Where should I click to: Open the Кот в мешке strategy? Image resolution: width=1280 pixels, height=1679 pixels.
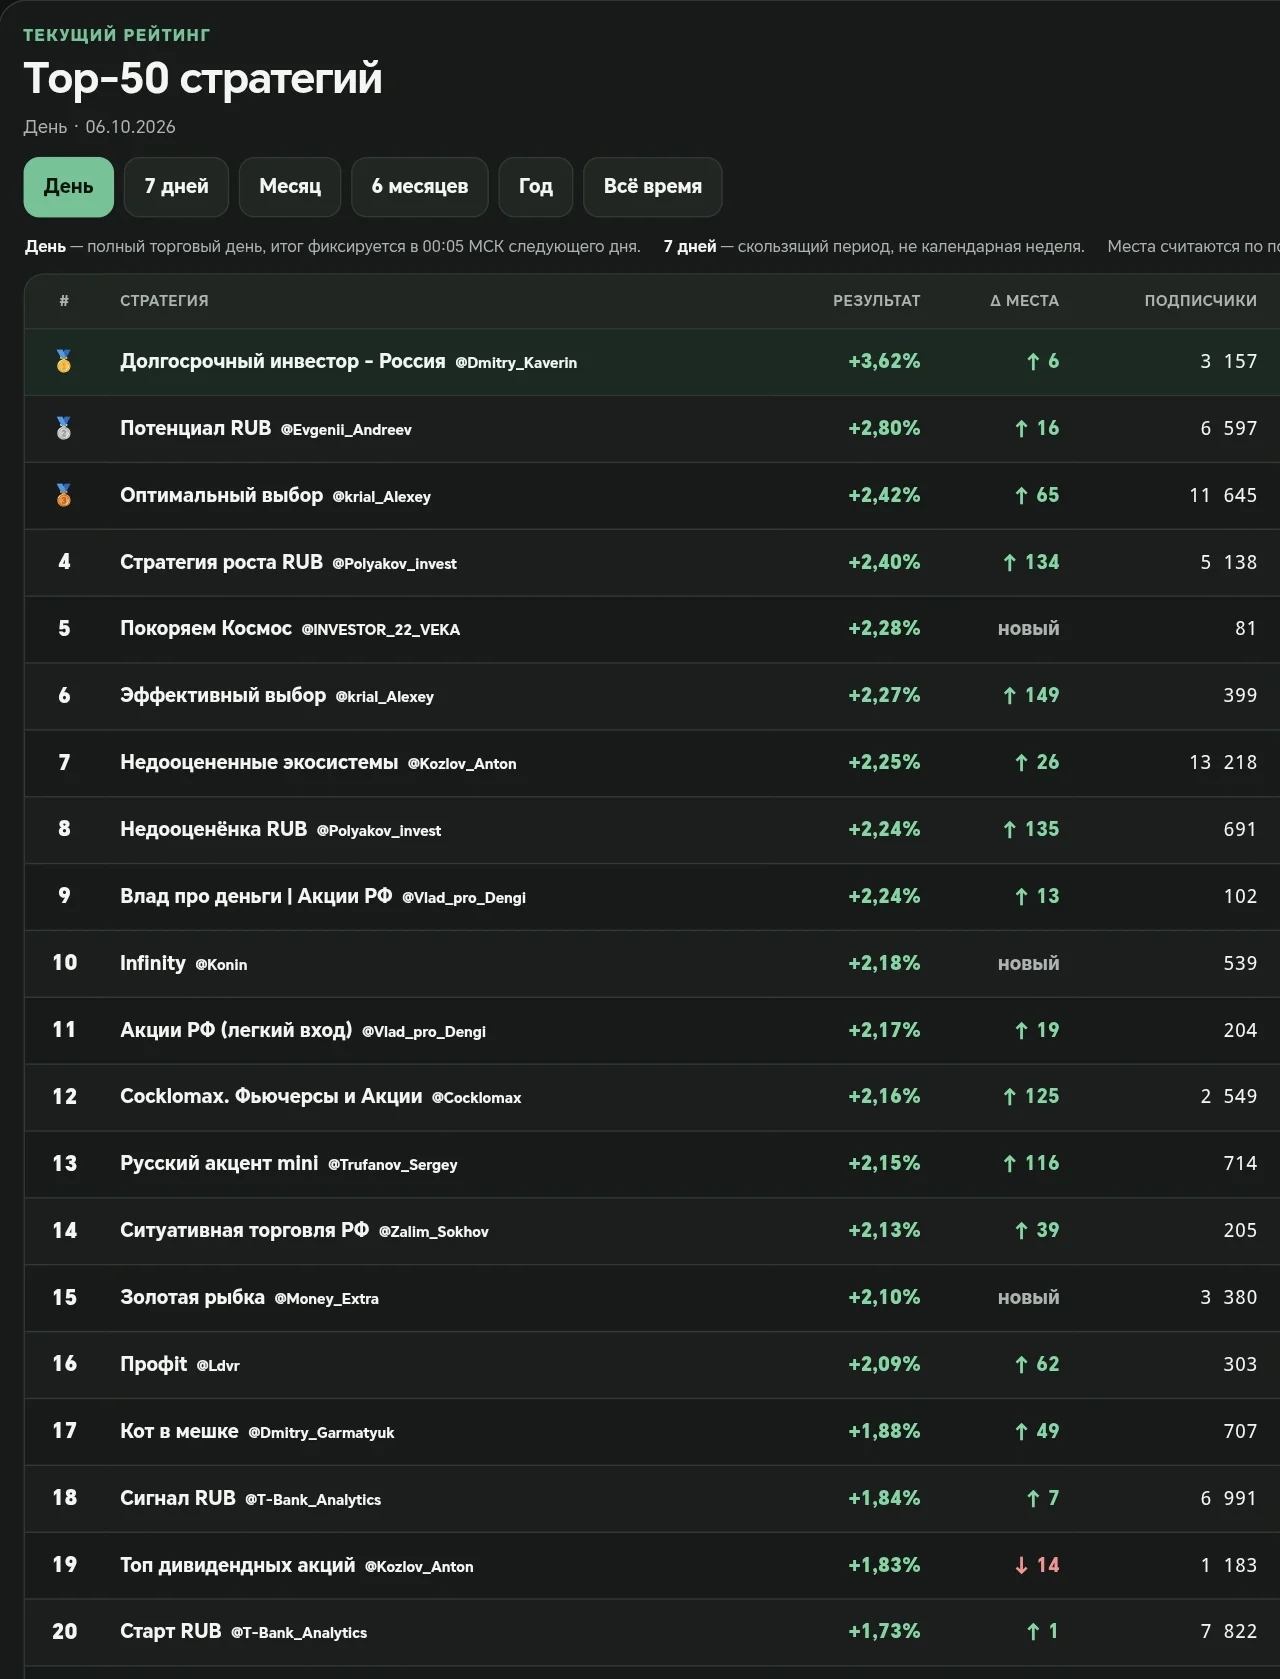click(x=179, y=1431)
